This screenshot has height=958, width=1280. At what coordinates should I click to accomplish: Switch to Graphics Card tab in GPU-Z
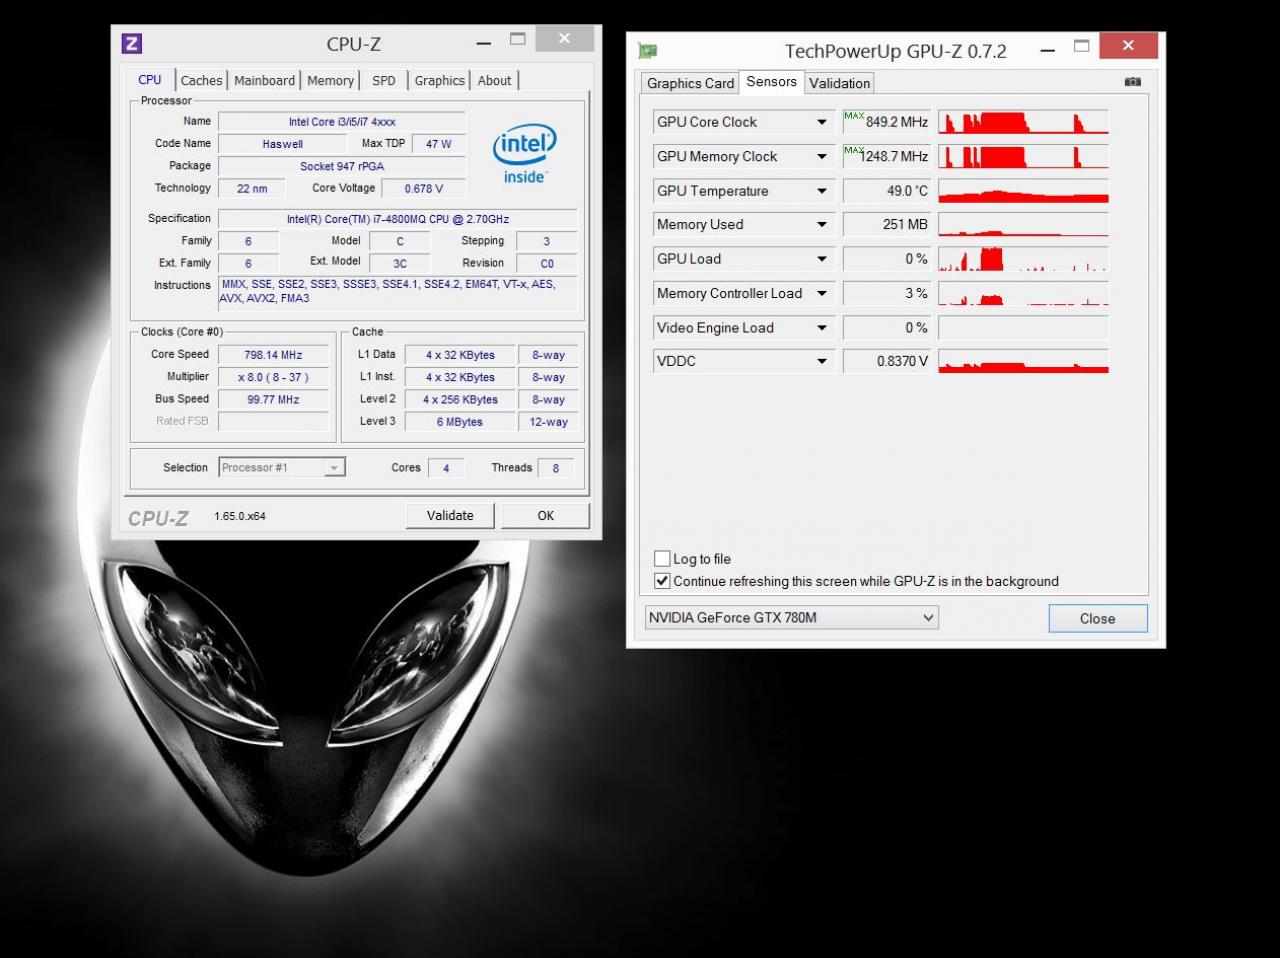pos(690,83)
